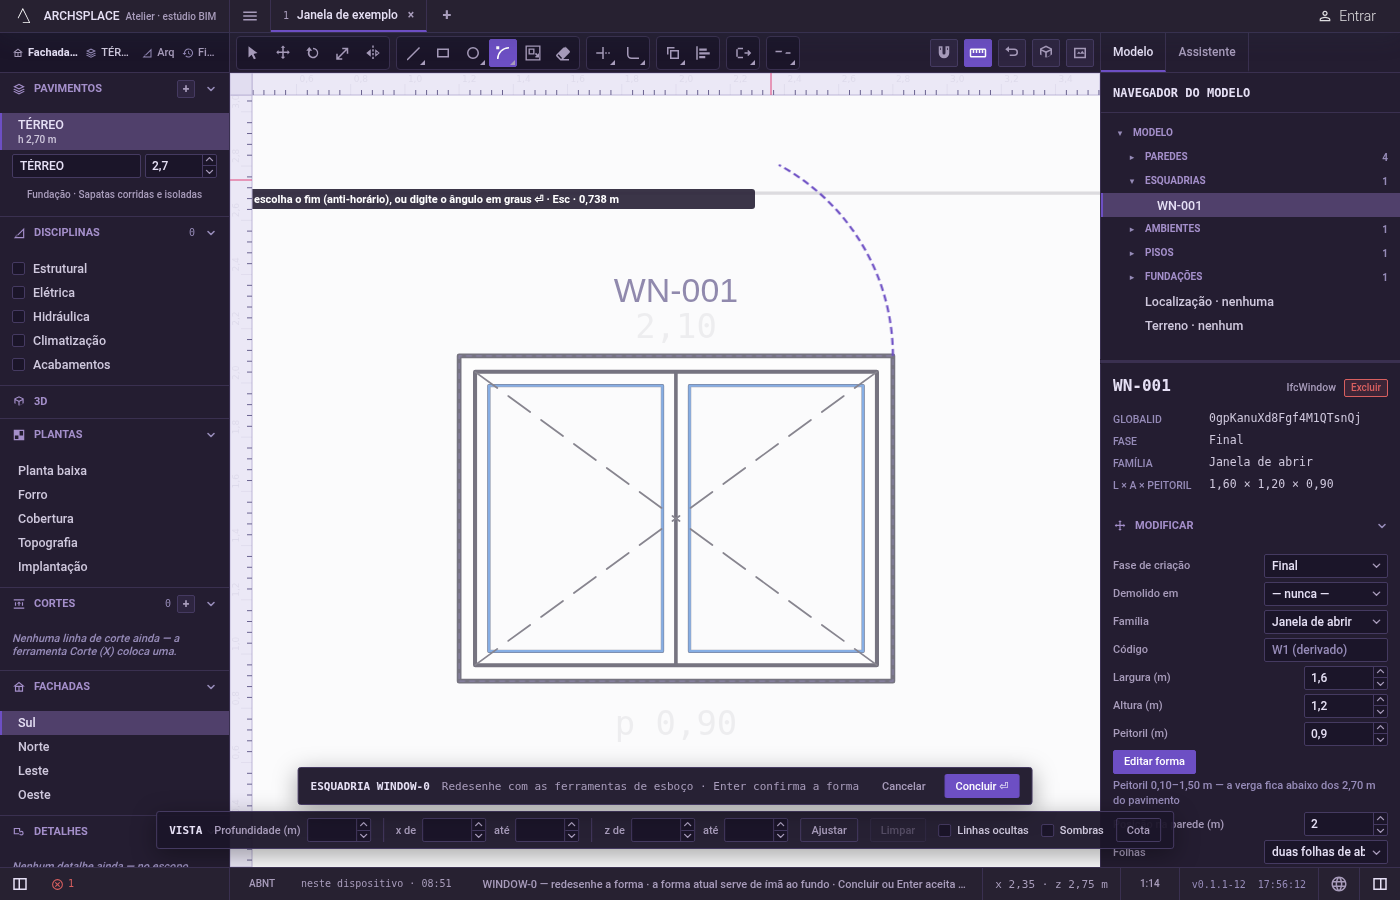
Task: Toggle the ruler measurement display
Action: tap(978, 53)
